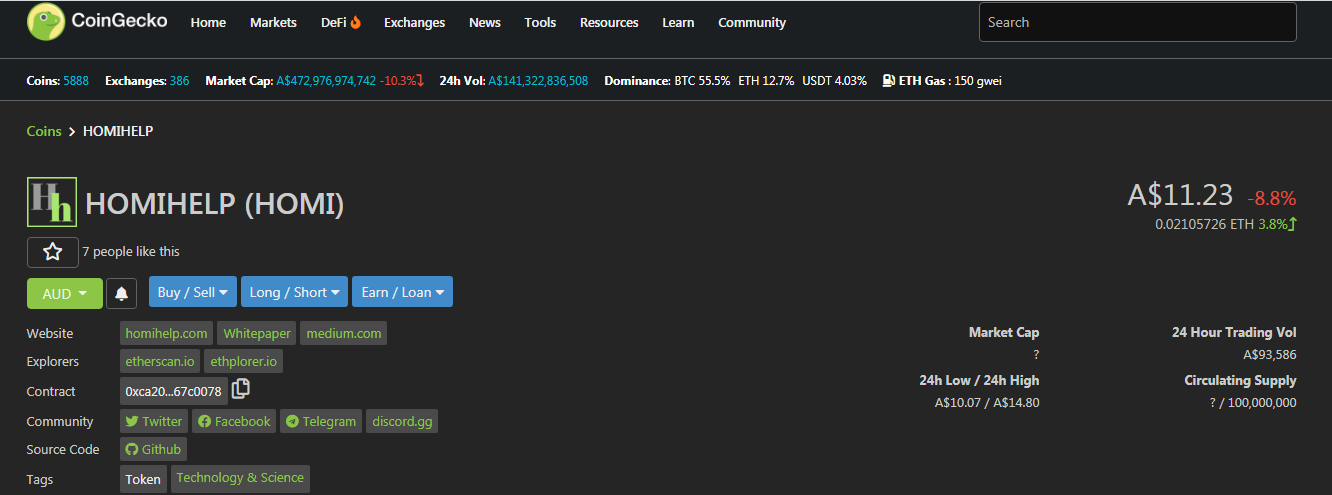Open the ethplorer.io explorer link

244,361
